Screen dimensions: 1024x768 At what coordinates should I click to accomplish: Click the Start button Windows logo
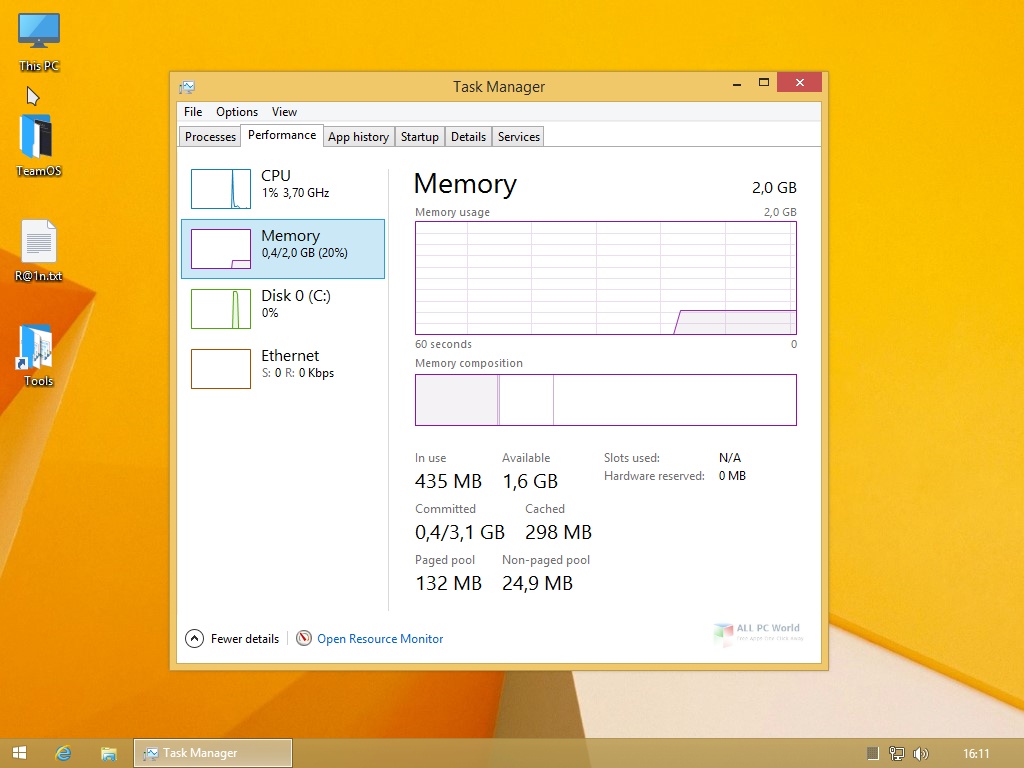coord(20,753)
